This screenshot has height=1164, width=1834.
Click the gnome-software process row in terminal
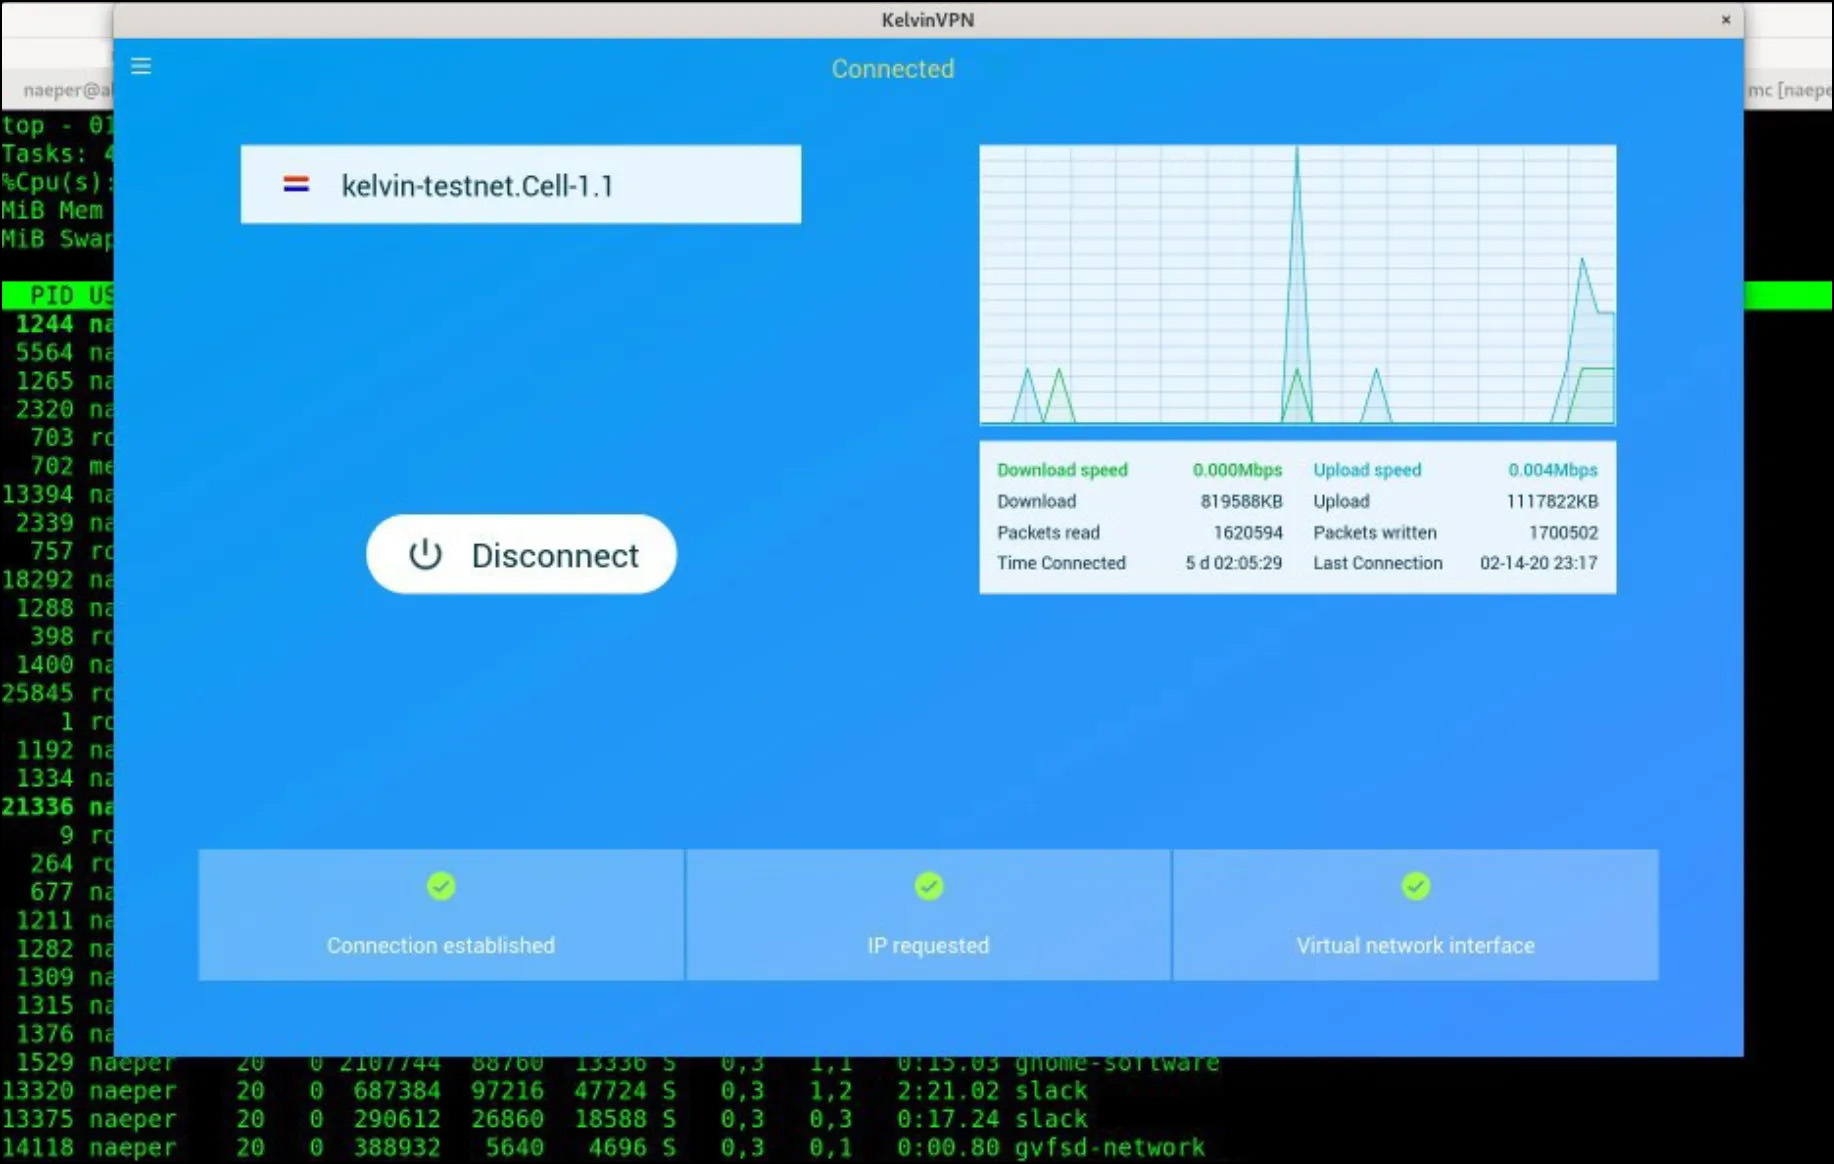click(610, 1063)
